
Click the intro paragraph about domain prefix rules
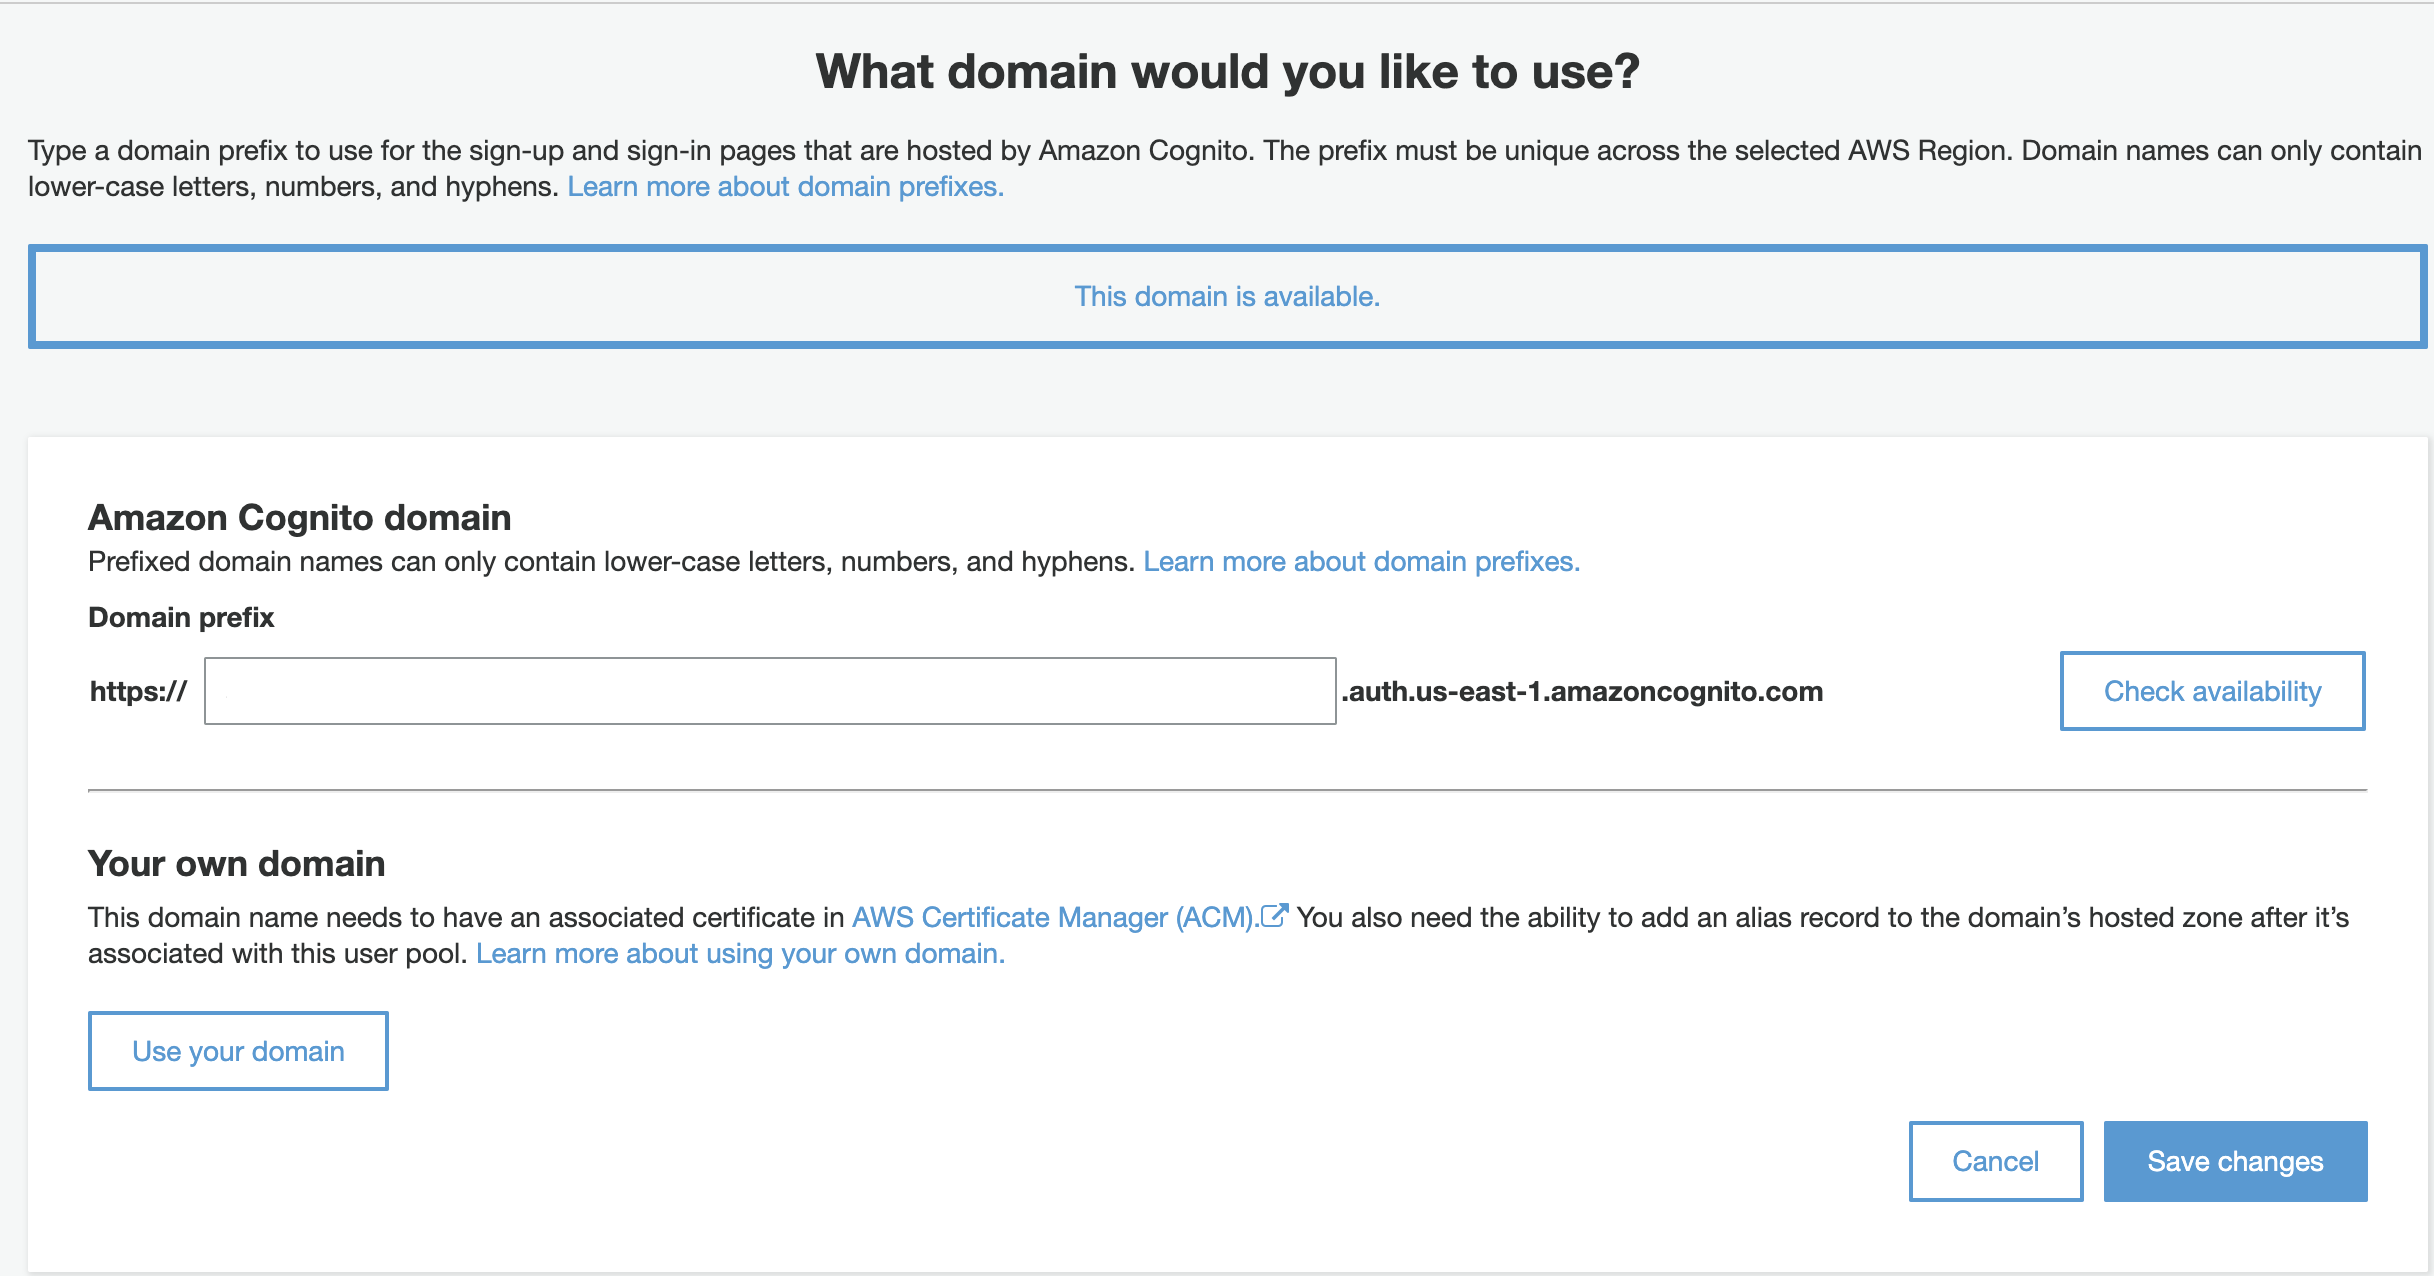[x=1224, y=169]
